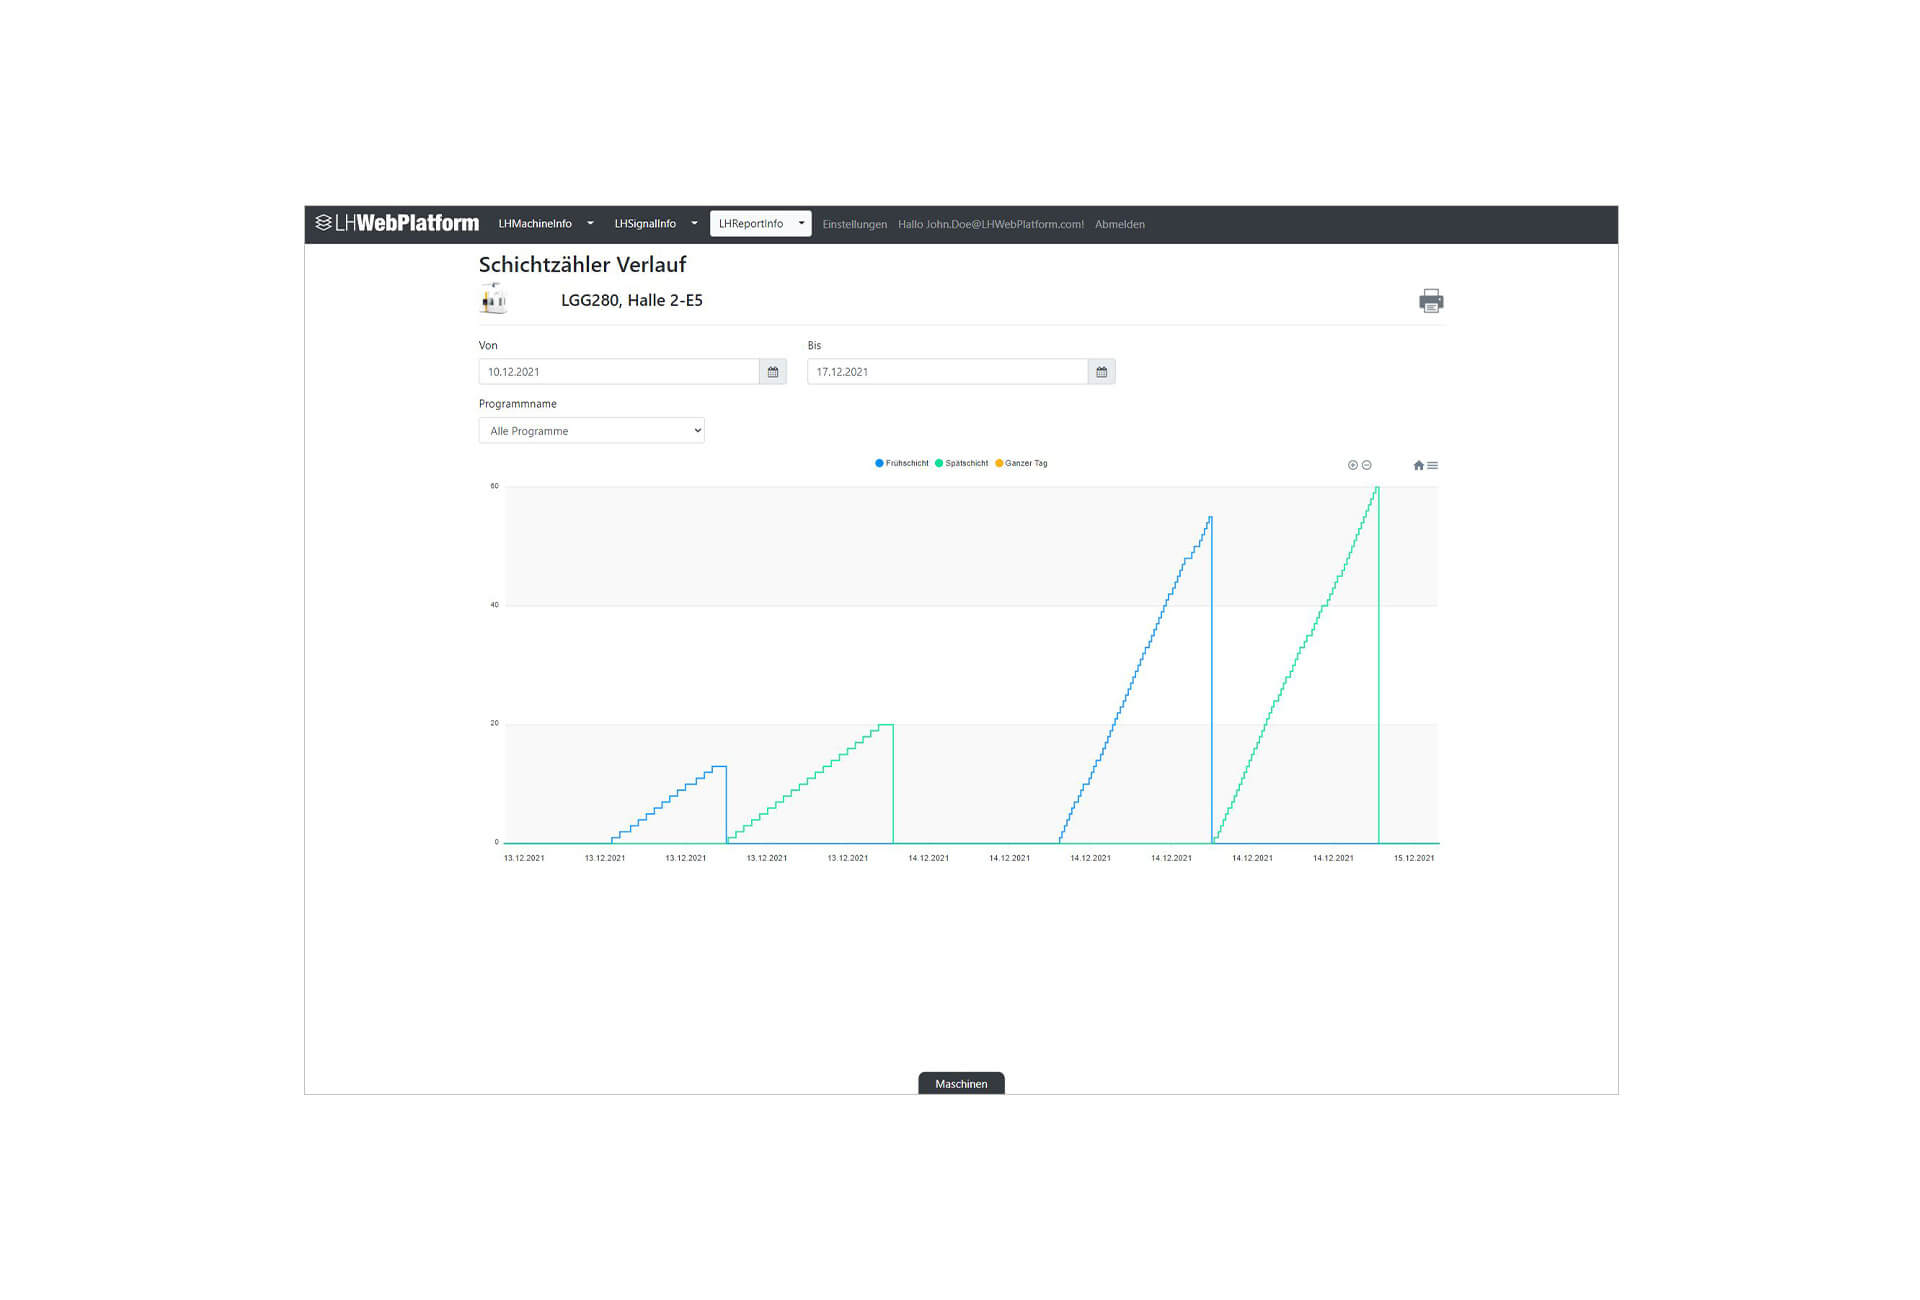Reset chart zoom with home icon
The height and width of the screenshot is (1300, 1920).
click(1418, 465)
